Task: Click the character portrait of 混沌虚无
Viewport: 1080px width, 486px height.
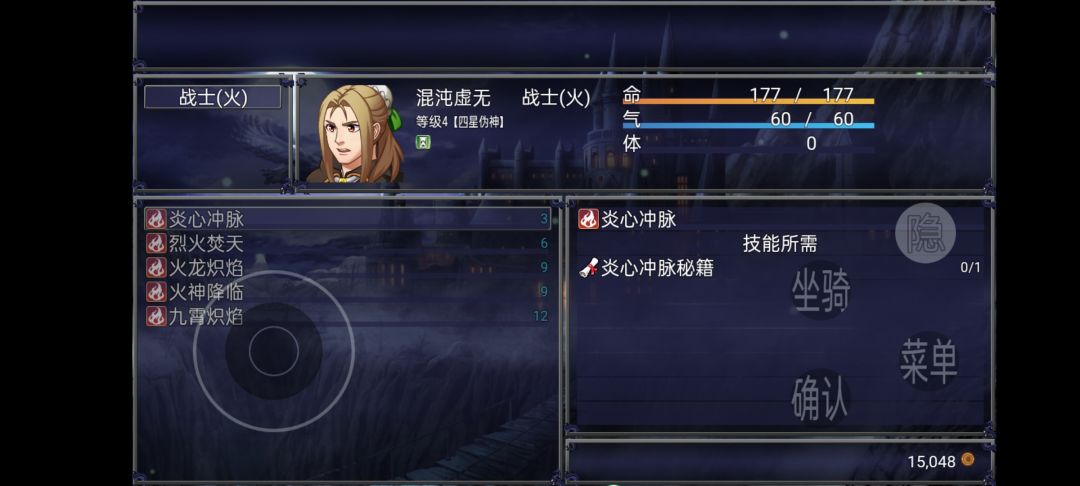Action: pos(353,134)
